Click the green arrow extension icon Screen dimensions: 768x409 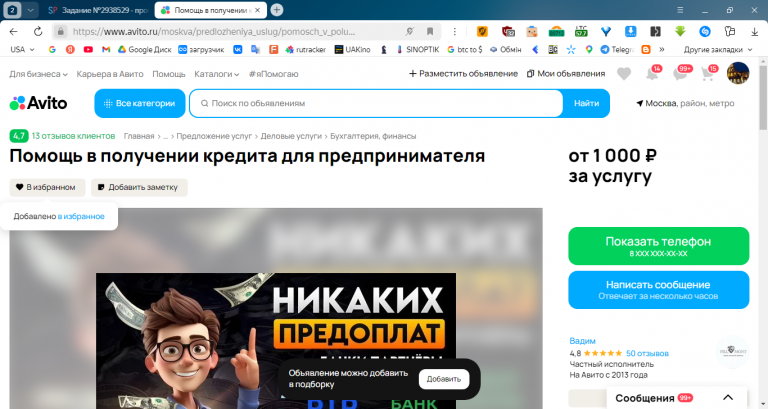pyautogui.click(x=680, y=32)
